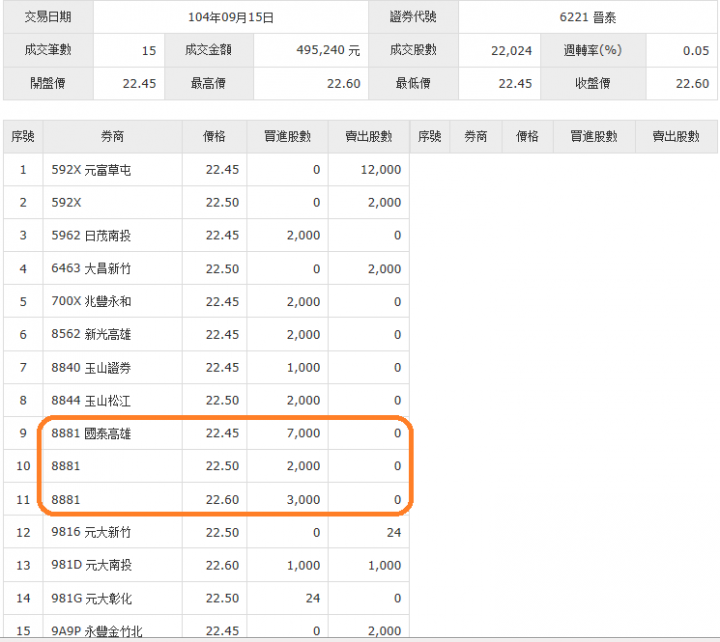This screenshot has width=720, height=642.
Task: Click the right-side 價格 column header
Action: click(527, 136)
